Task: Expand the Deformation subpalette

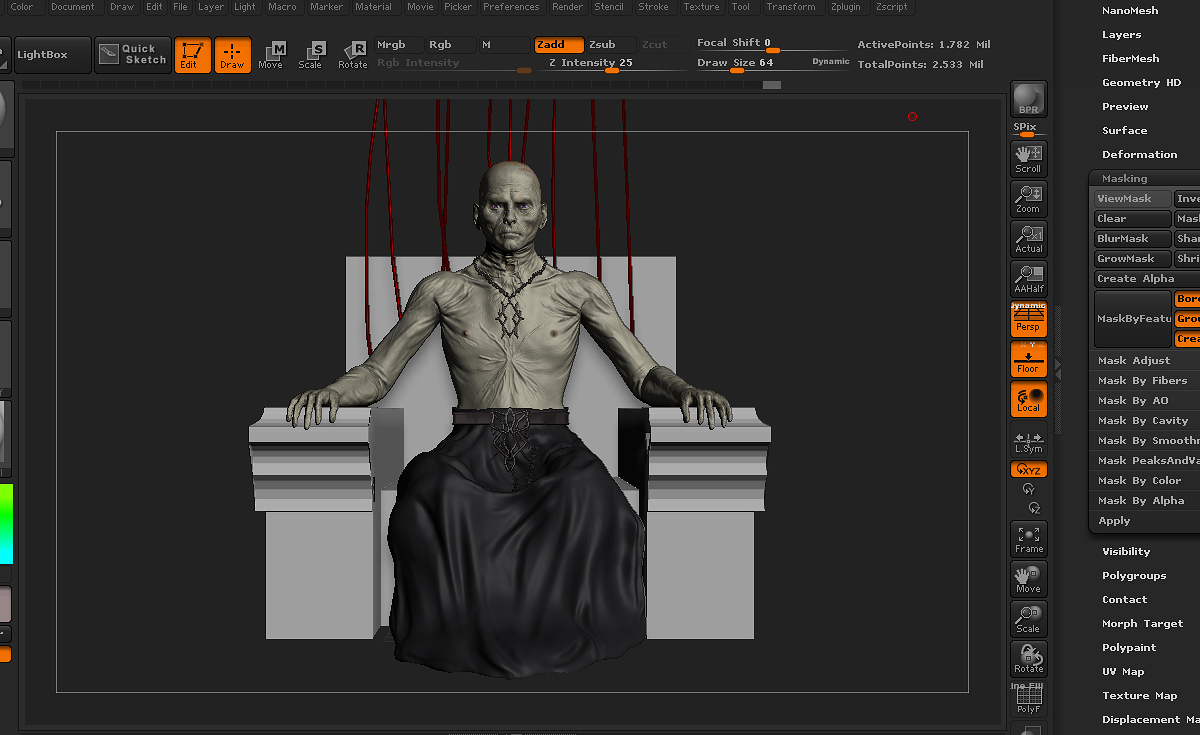Action: click(1139, 155)
